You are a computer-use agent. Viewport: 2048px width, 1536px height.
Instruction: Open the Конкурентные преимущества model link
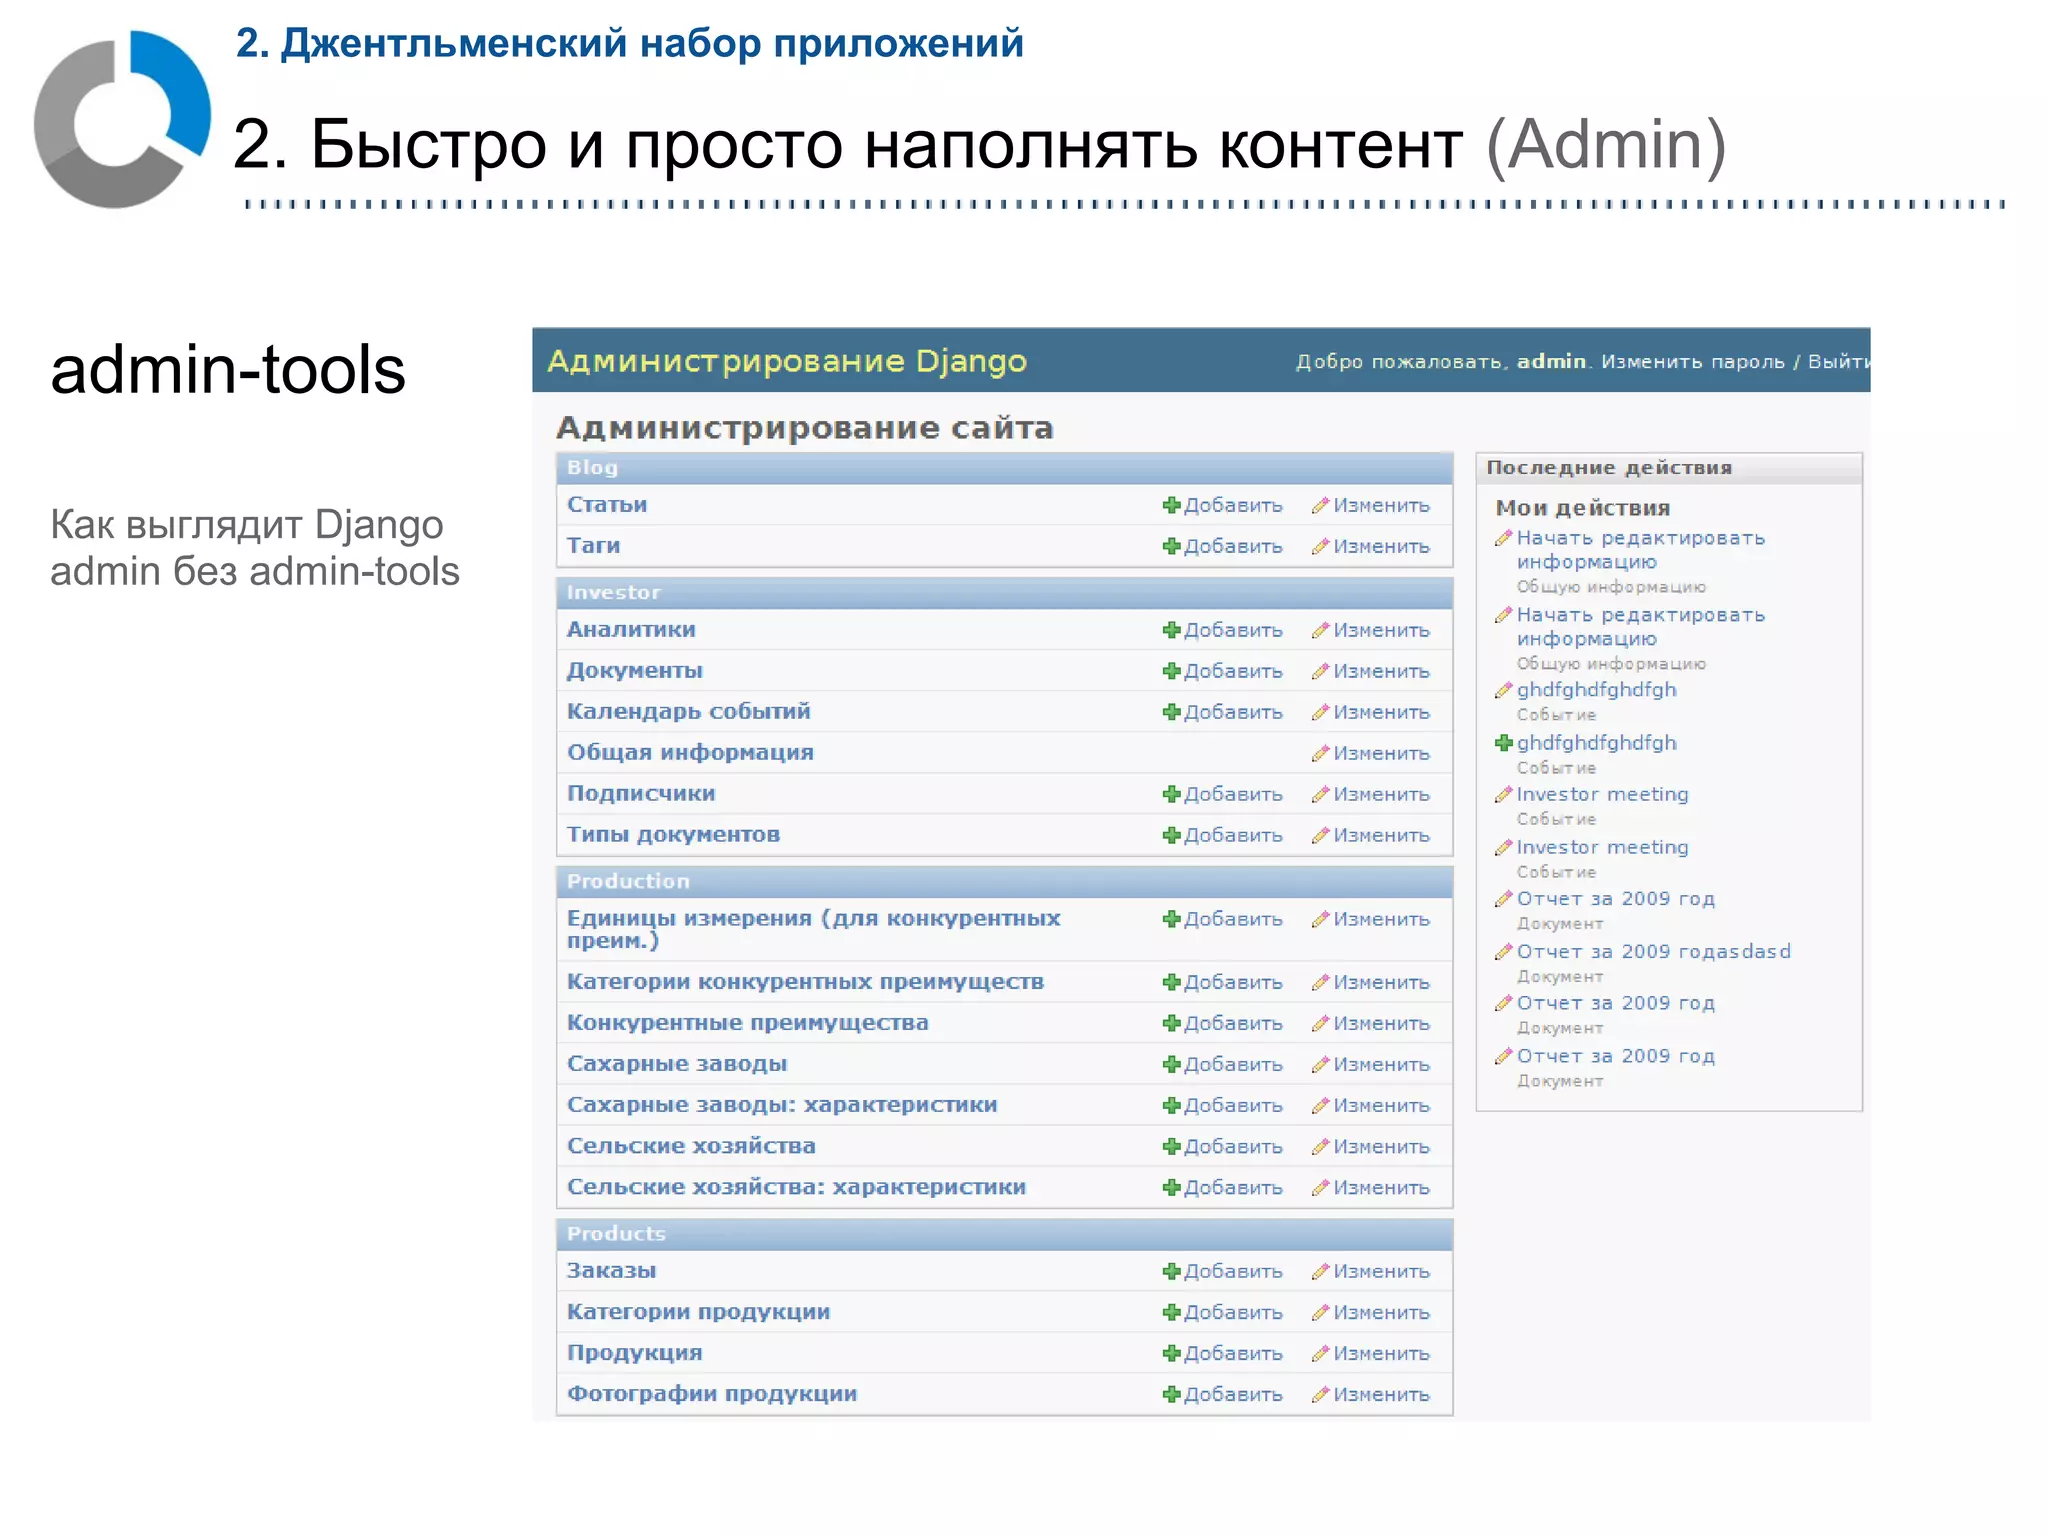tap(747, 1023)
